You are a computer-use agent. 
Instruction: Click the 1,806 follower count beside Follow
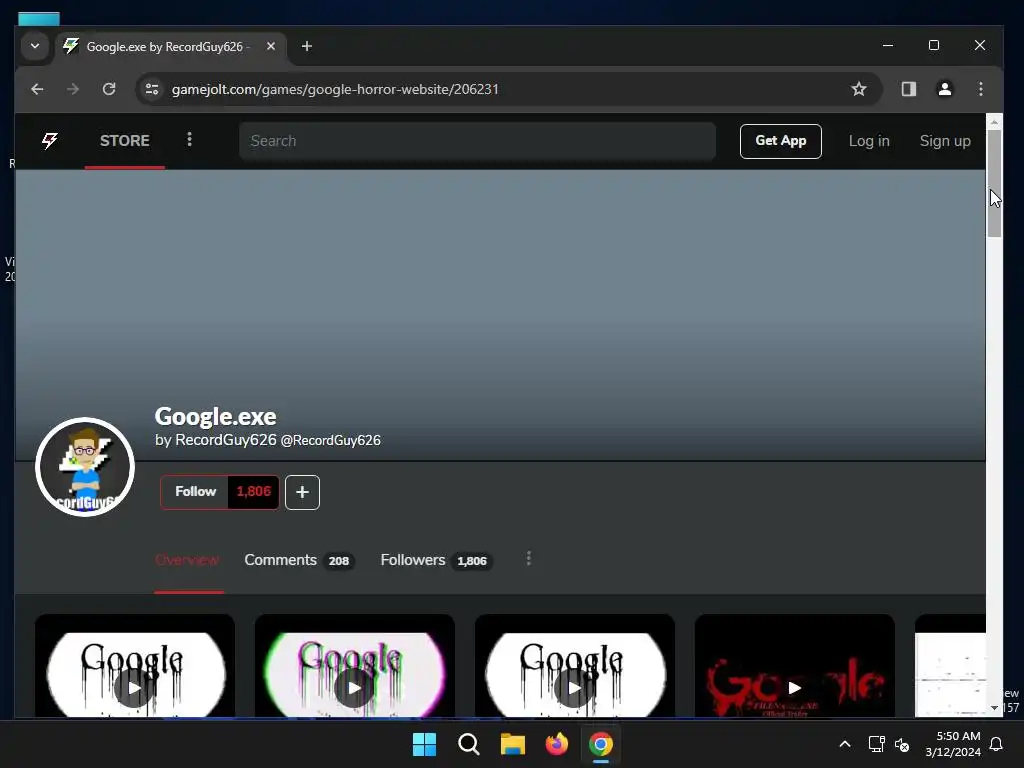(x=253, y=492)
